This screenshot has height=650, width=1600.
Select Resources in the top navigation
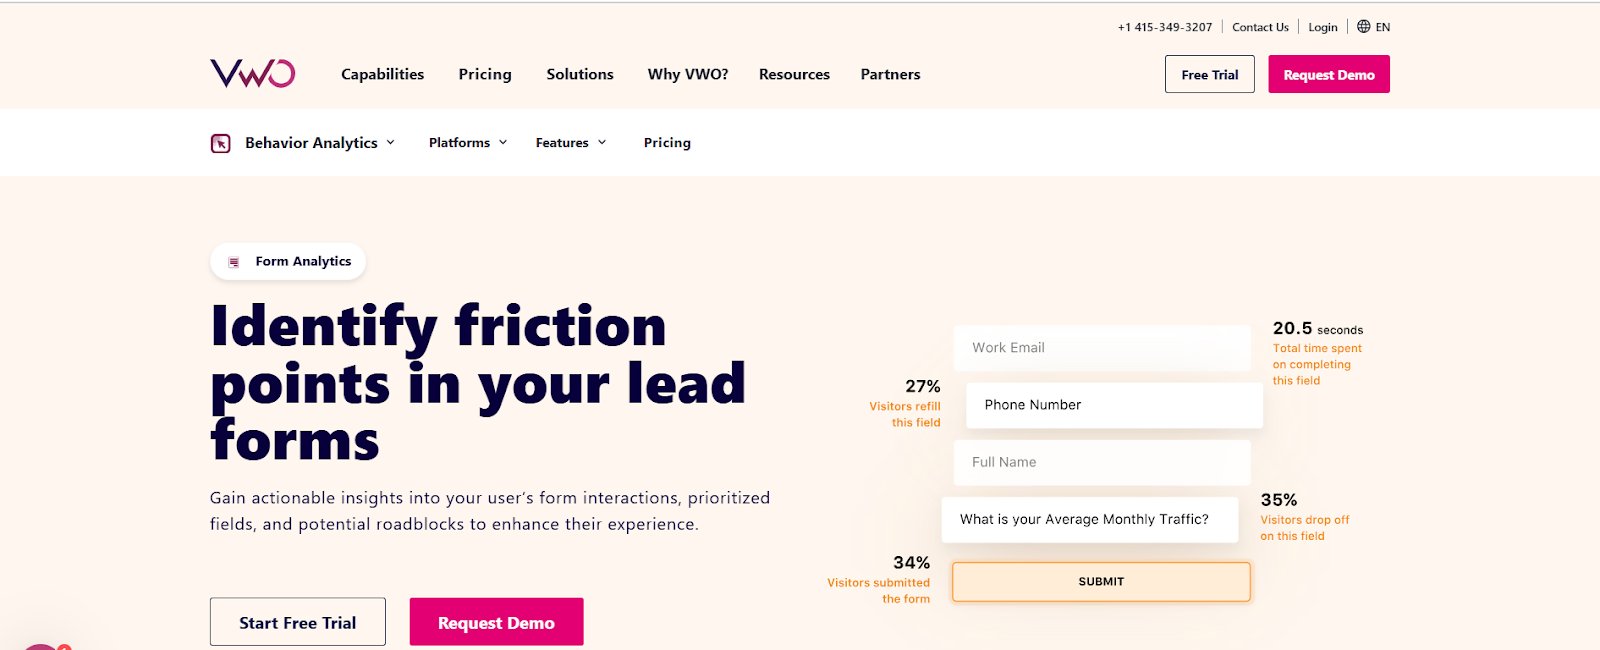click(794, 74)
